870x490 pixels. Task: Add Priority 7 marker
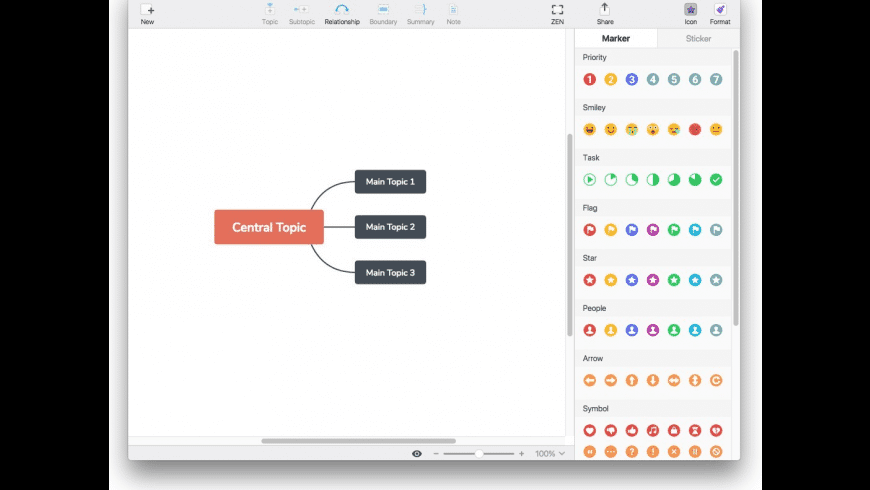pos(716,79)
